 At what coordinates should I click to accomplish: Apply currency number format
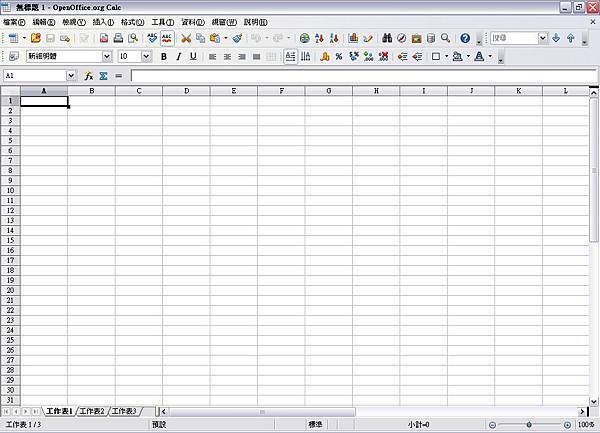tap(324, 56)
